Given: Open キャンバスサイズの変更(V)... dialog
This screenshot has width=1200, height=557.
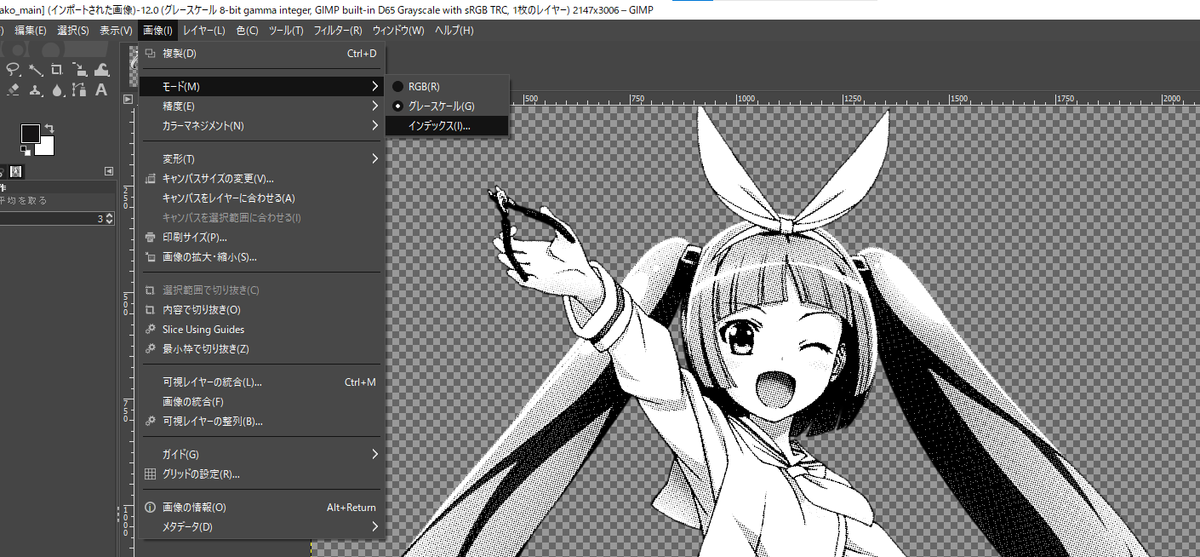Looking at the screenshot, I should point(260,178).
